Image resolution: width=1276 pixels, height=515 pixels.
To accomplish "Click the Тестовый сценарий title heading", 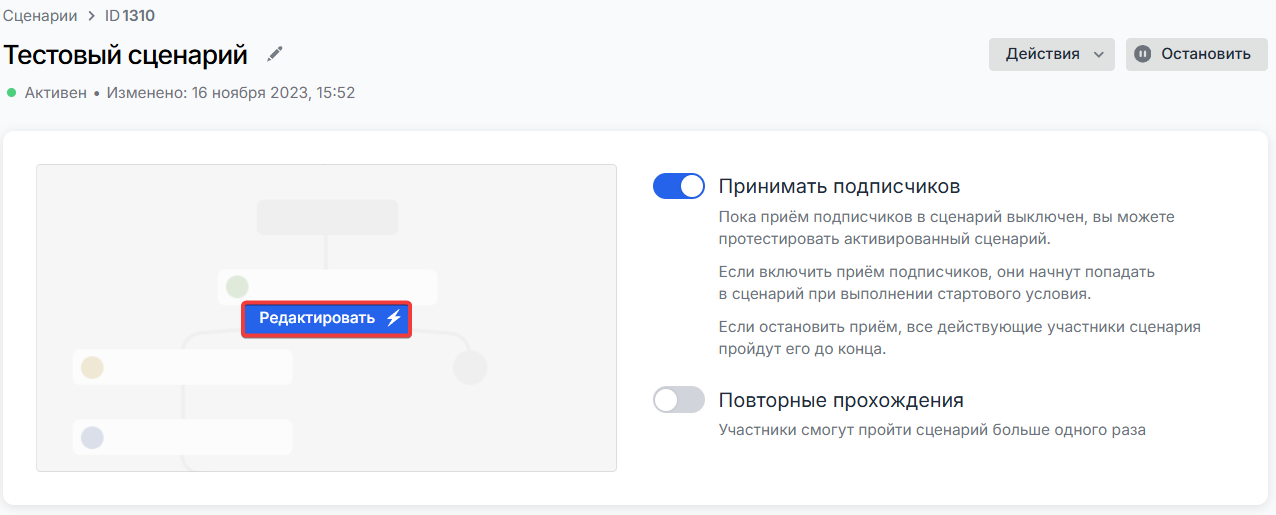I will pyautogui.click(x=125, y=54).
